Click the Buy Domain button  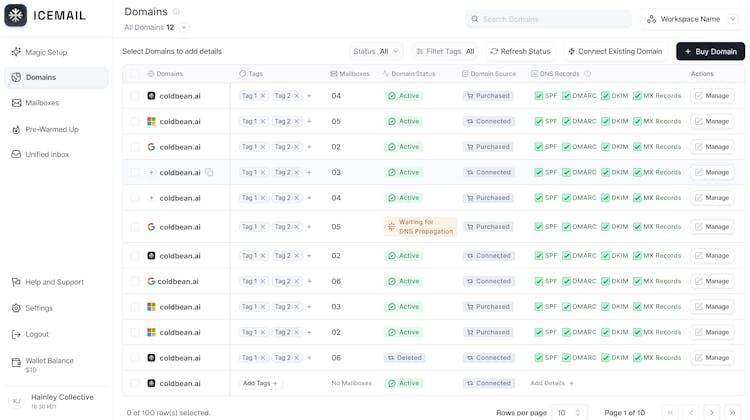pos(710,51)
